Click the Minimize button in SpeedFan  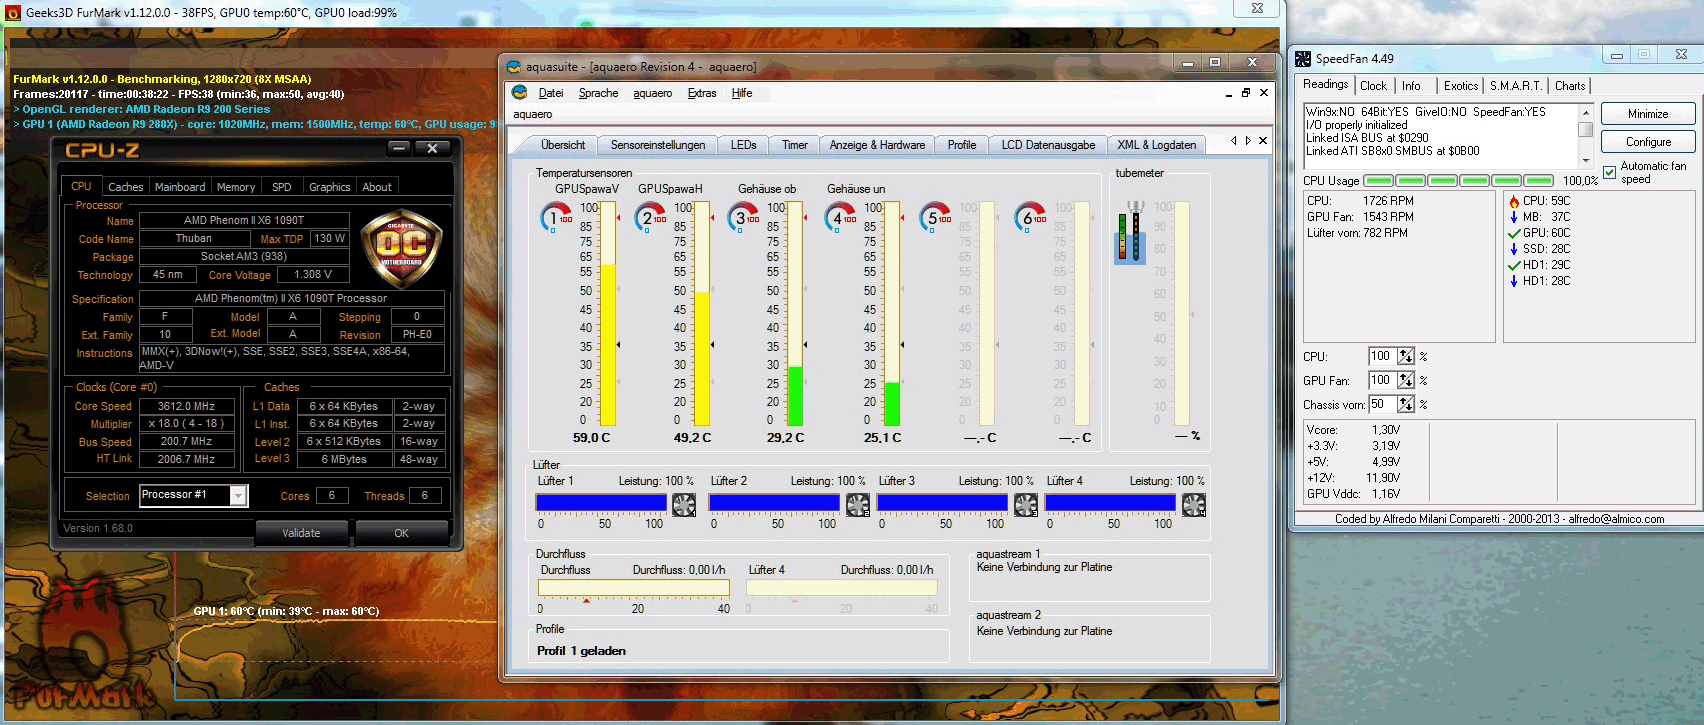[x=1648, y=114]
